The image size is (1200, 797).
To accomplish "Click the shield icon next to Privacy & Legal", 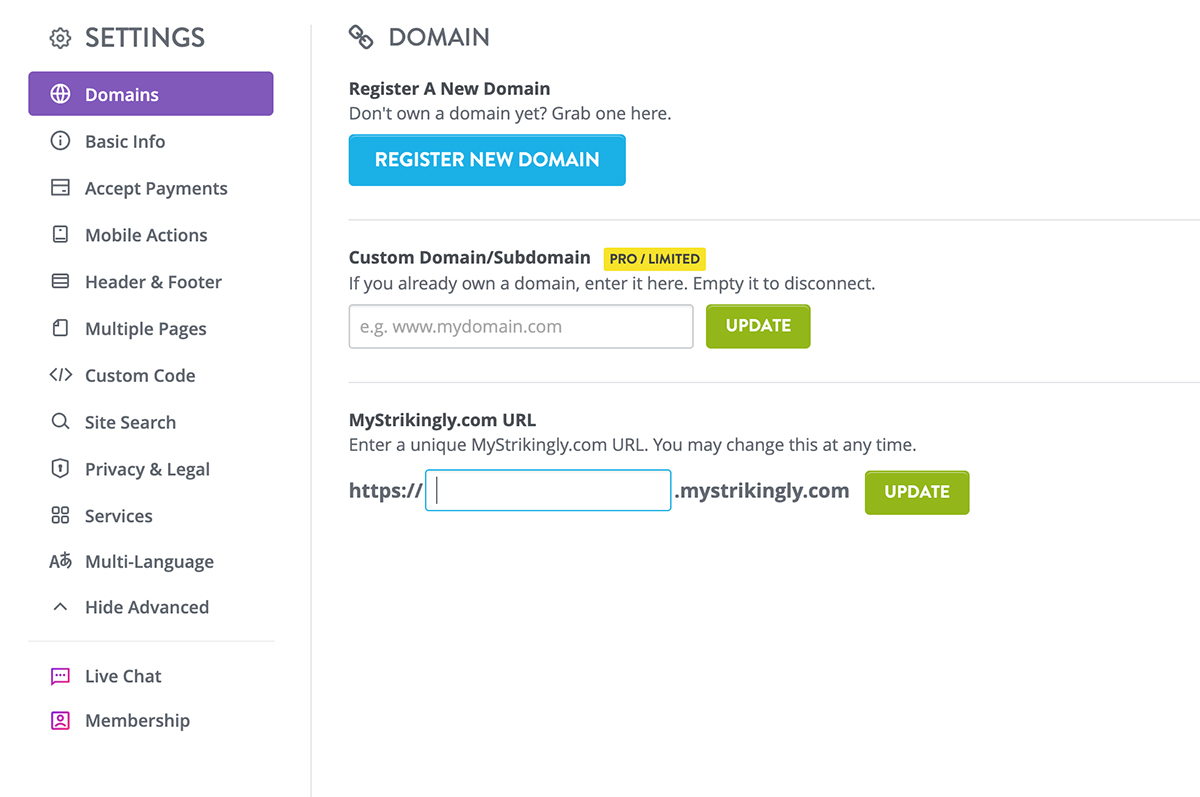I will [x=61, y=468].
